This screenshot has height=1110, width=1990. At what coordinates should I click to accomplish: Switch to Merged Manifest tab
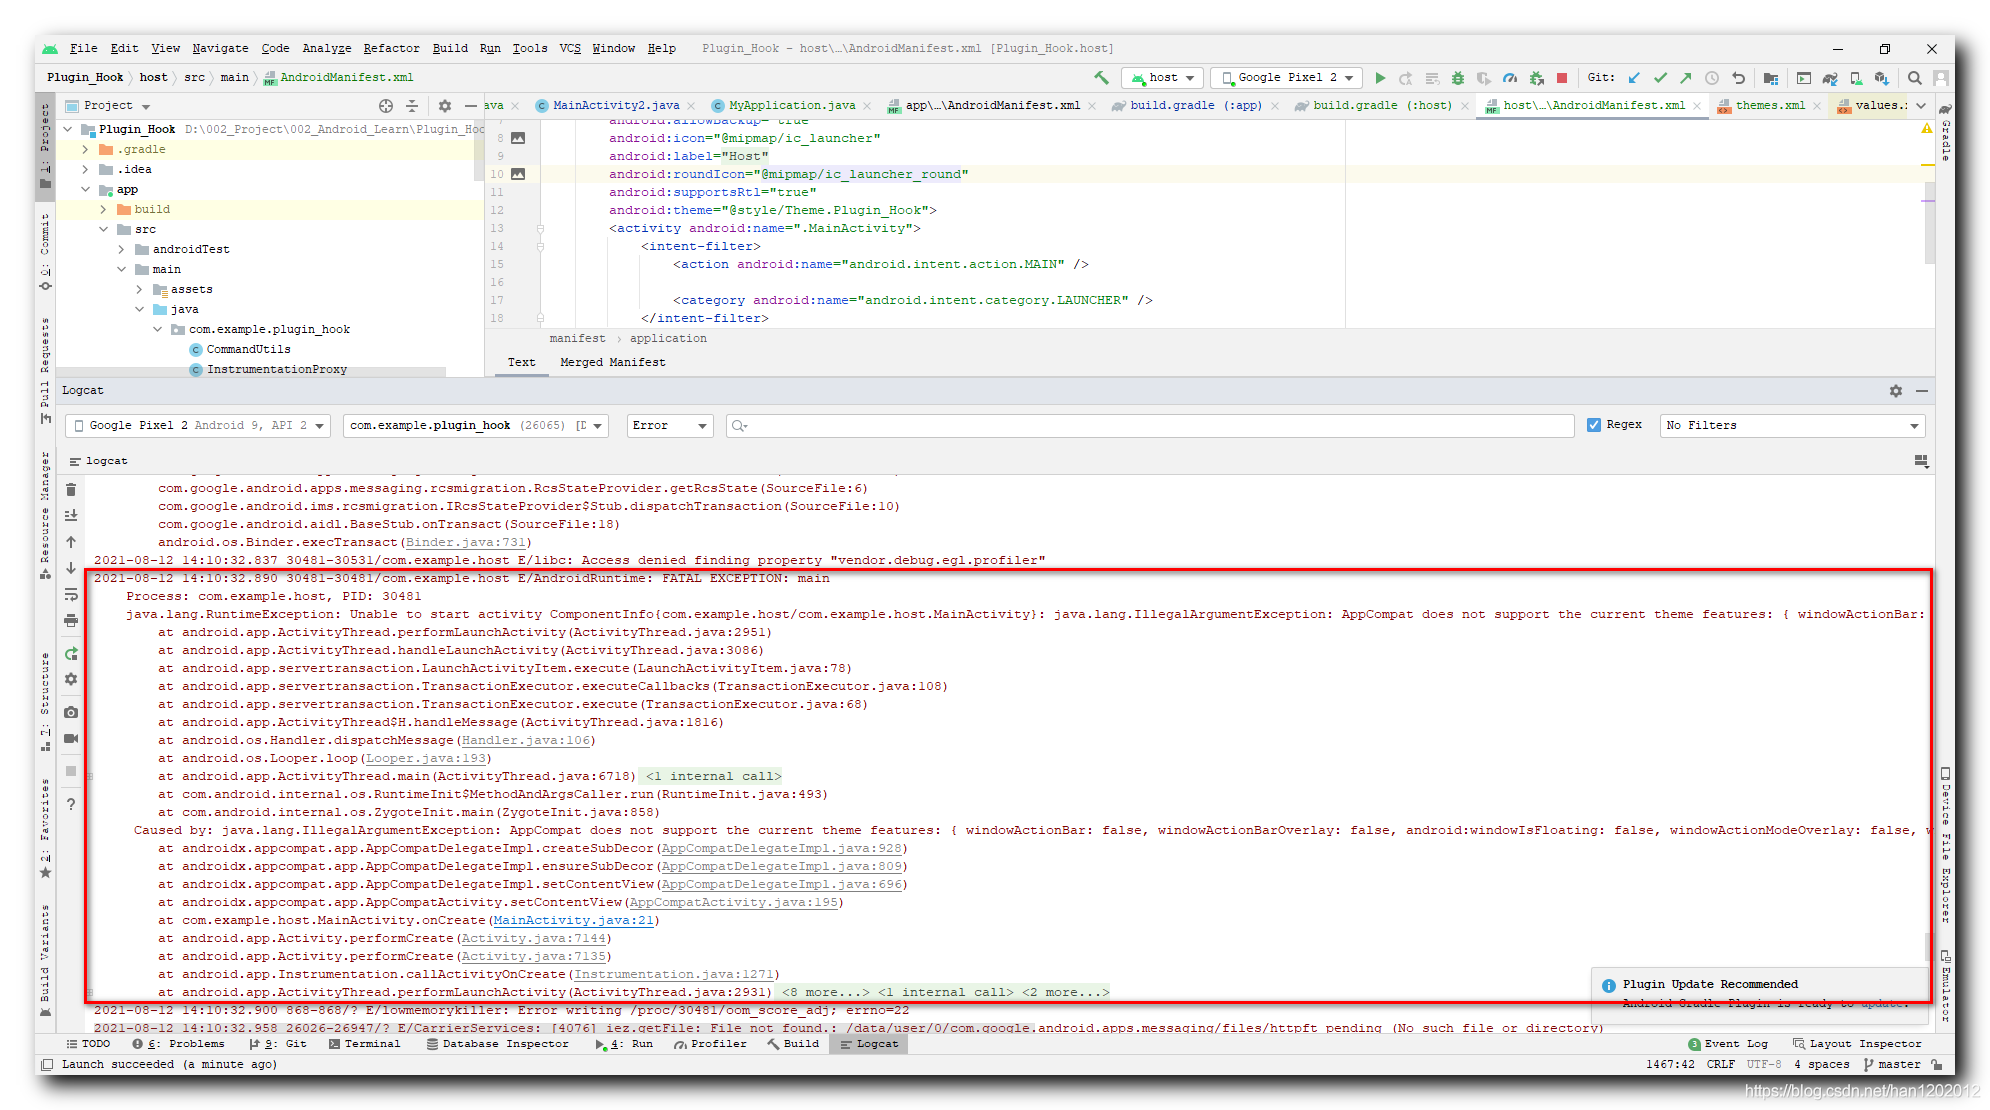click(613, 363)
